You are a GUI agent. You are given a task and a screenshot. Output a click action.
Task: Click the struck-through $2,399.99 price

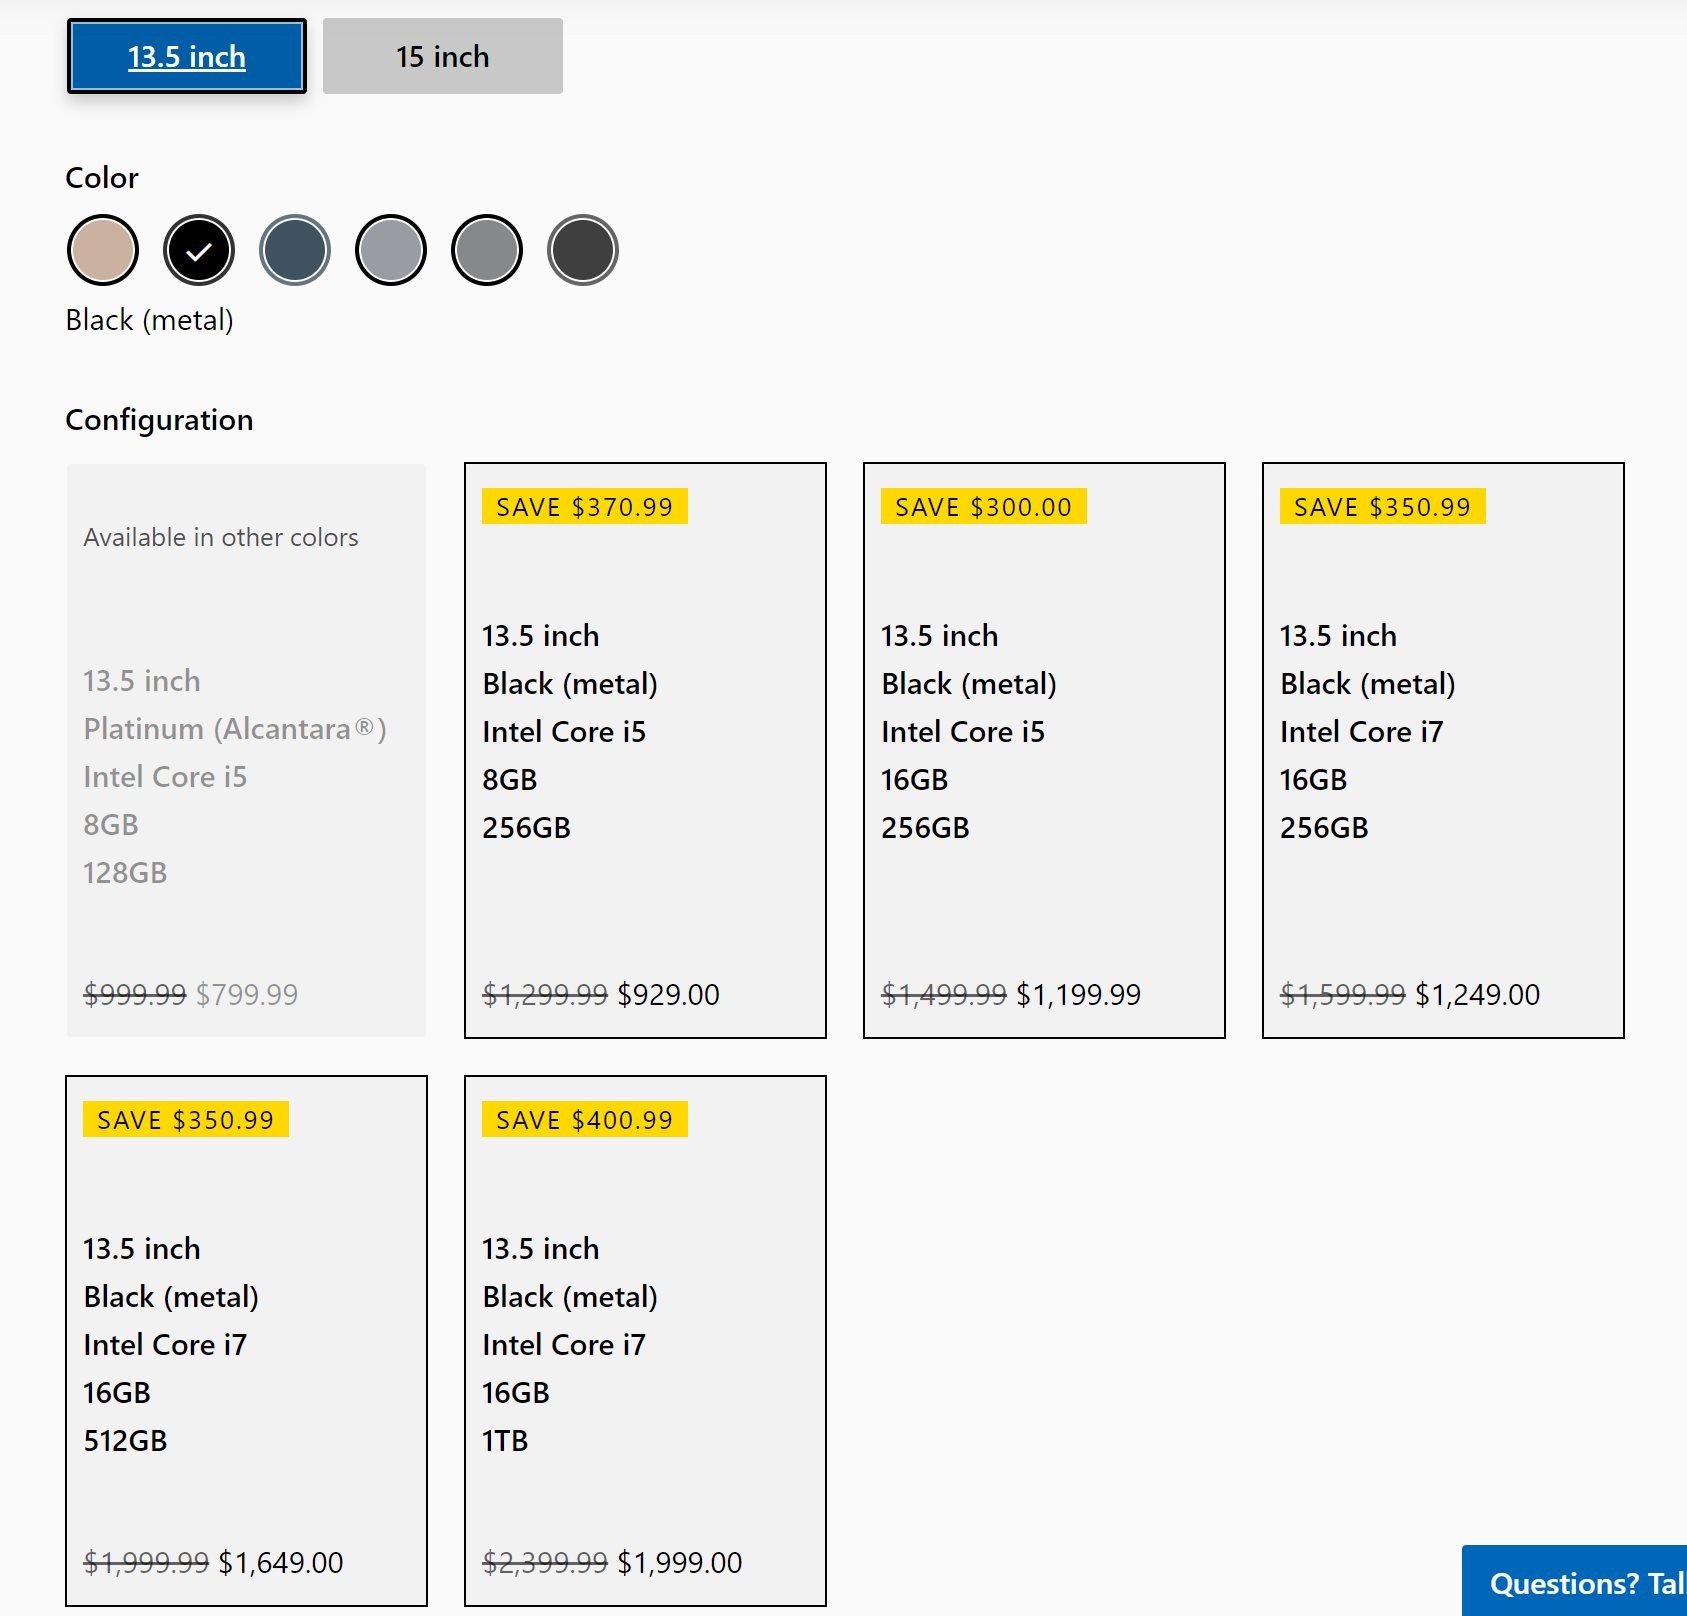(545, 1563)
